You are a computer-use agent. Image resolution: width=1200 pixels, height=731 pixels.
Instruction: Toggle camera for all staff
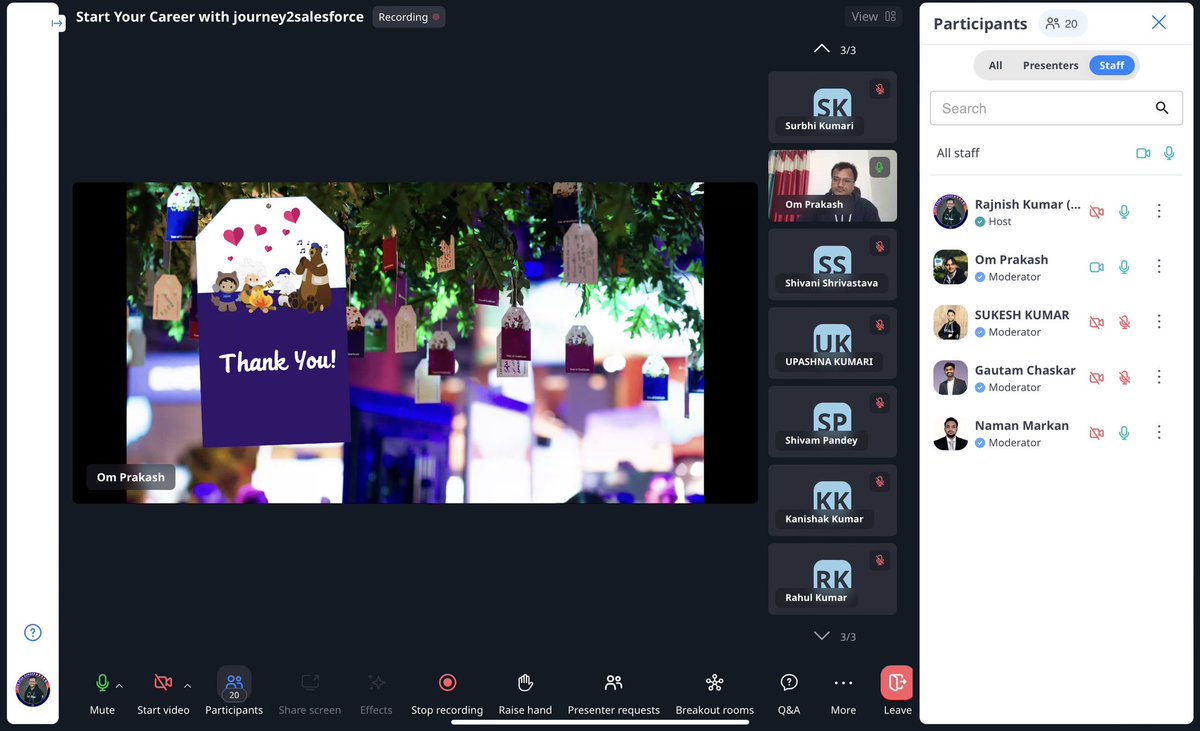1143,153
